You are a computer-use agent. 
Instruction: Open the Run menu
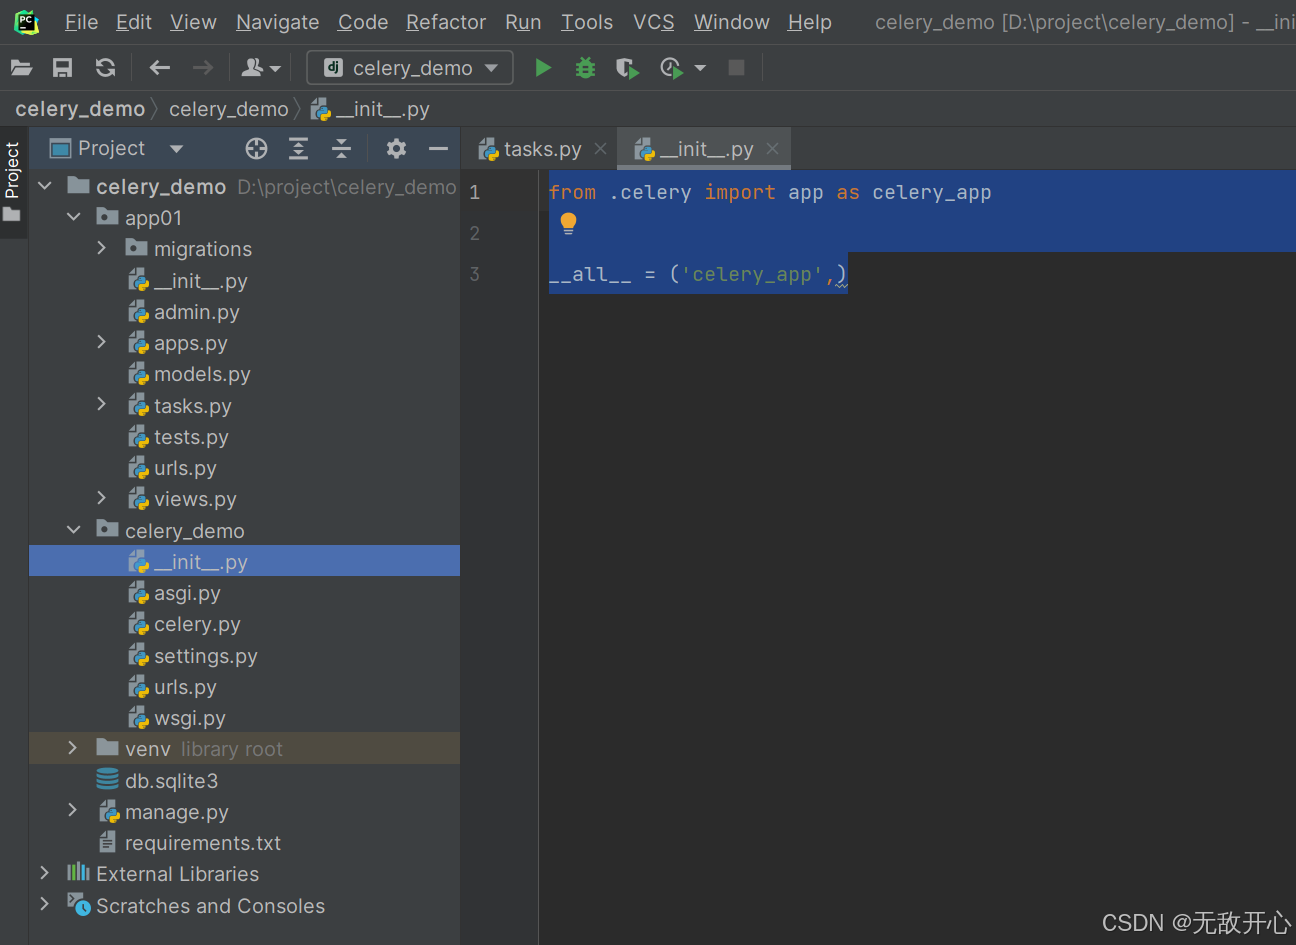coord(523,22)
